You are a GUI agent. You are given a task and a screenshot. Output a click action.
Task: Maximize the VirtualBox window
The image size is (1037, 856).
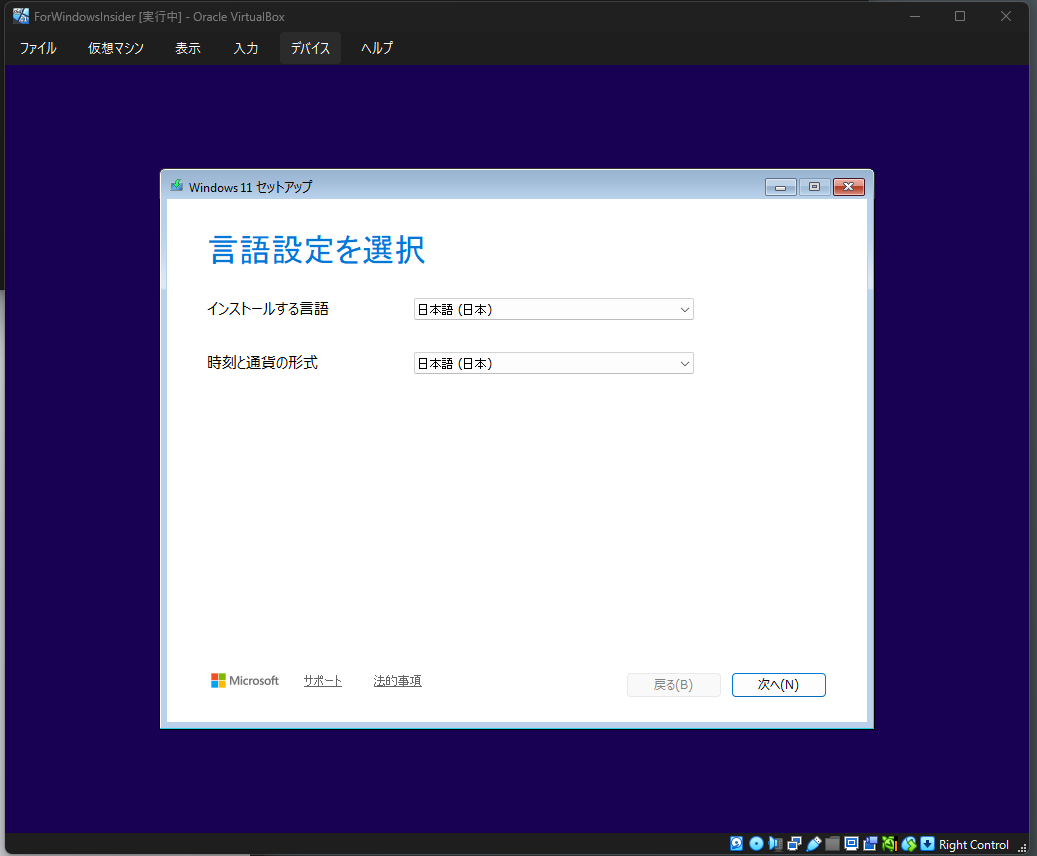960,16
